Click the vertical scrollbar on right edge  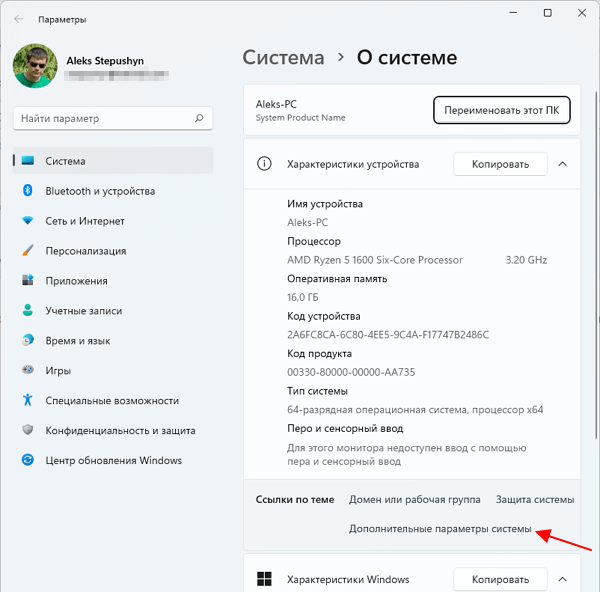tap(596, 265)
